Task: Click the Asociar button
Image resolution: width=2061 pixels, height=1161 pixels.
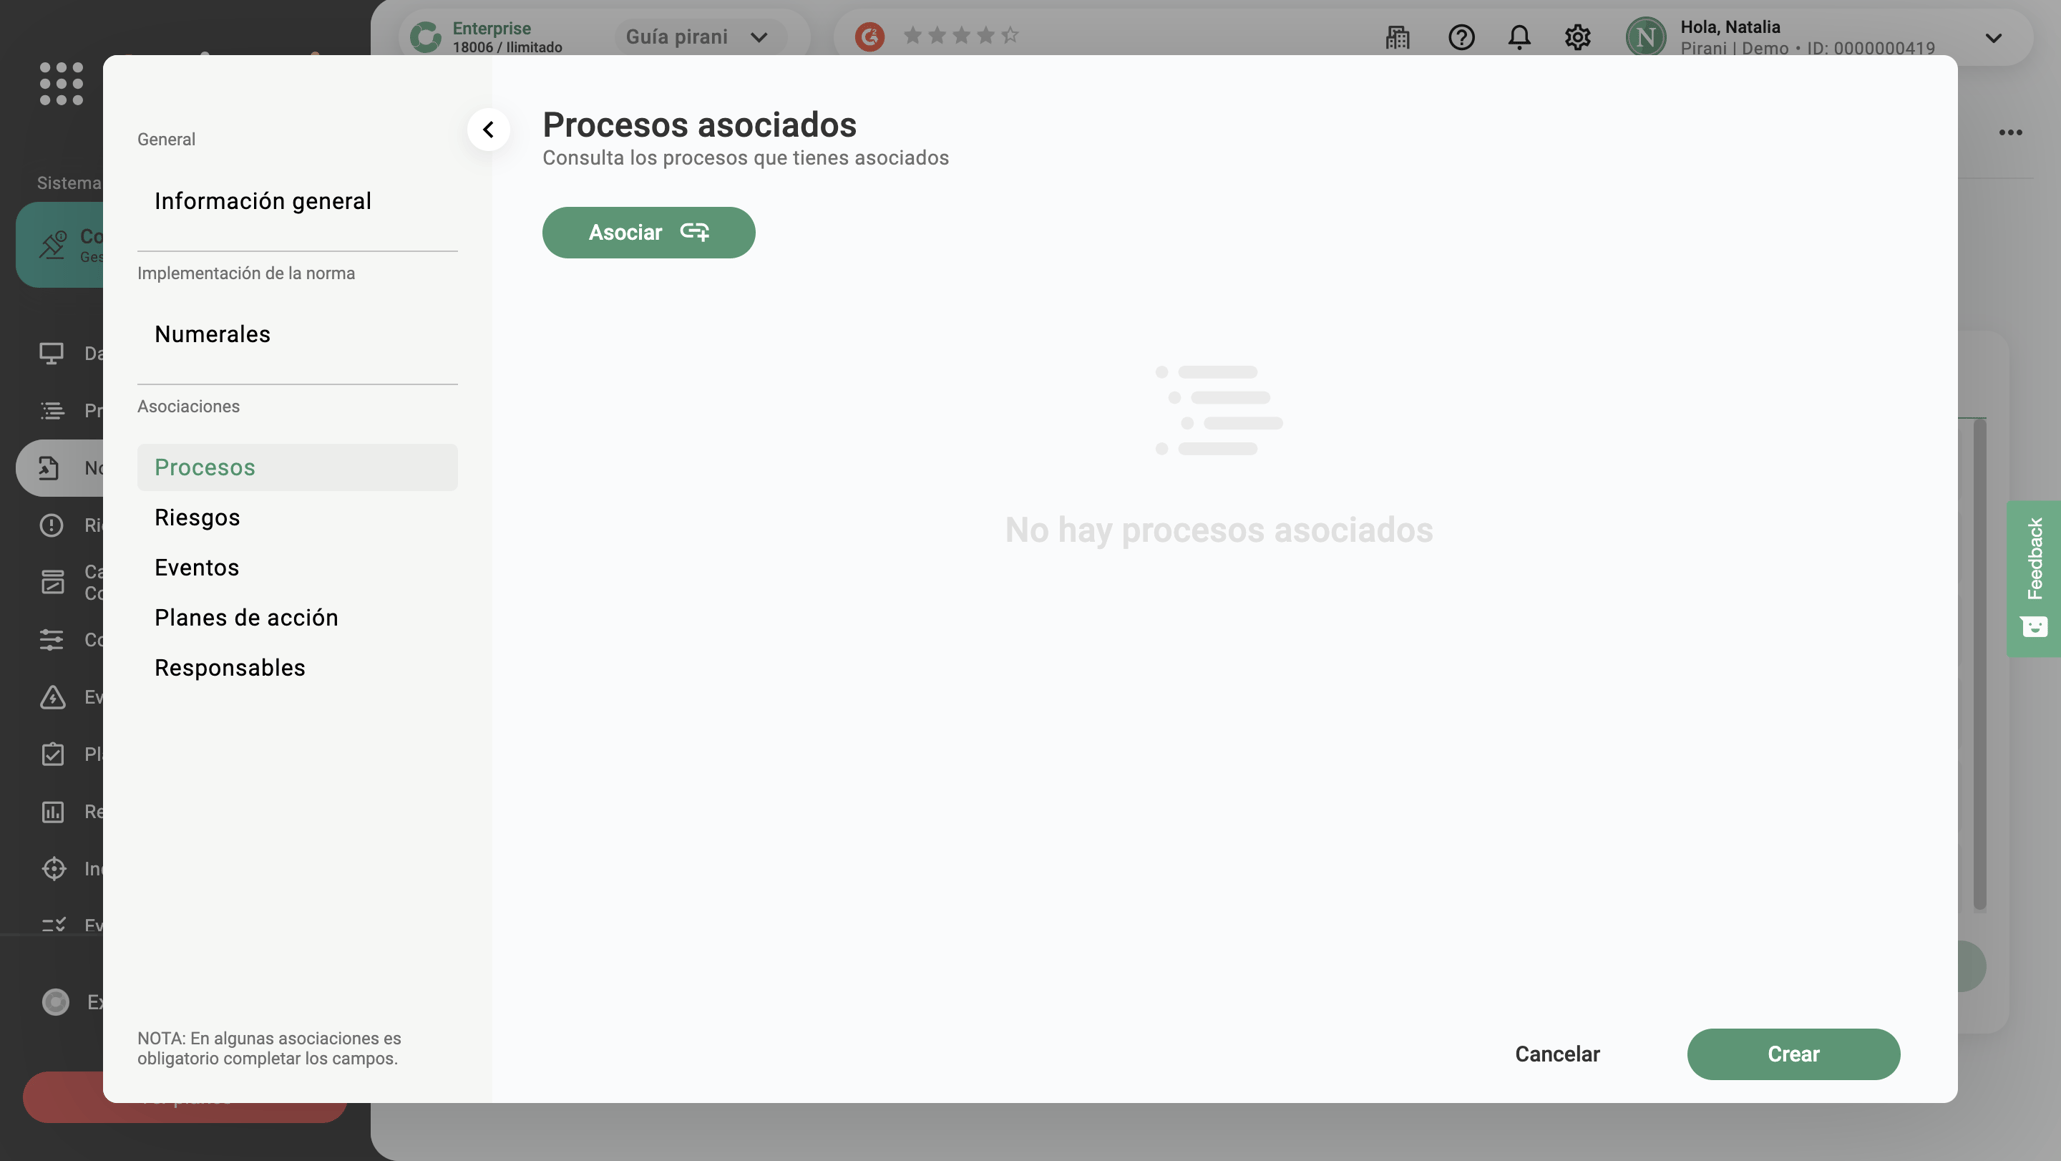Action: tap(648, 232)
